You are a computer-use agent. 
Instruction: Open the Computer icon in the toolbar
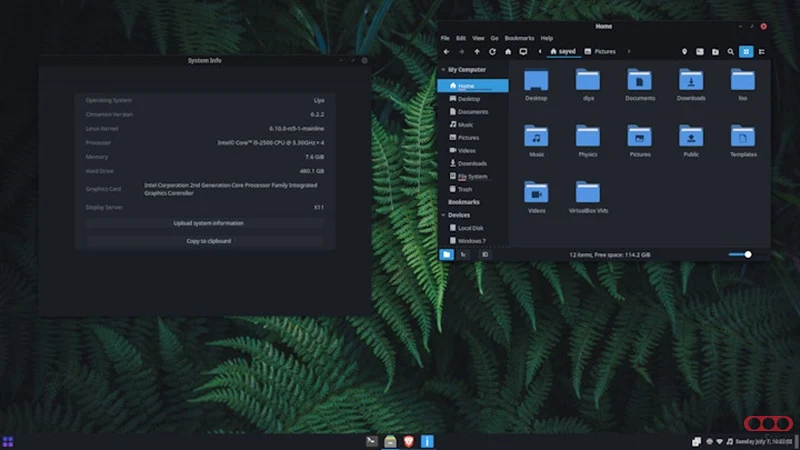[523, 51]
